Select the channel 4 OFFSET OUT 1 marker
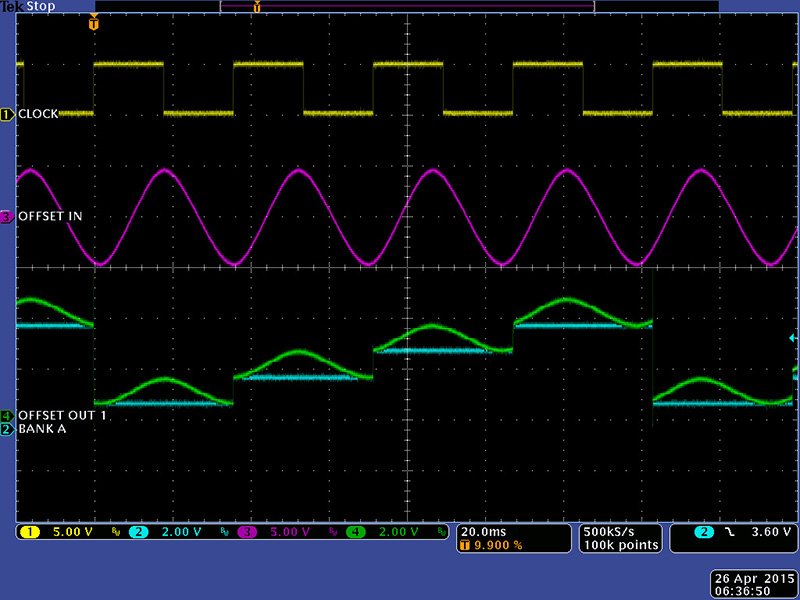Image resolution: width=800 pixels, height=600 pixels. (x=7, y=415)
